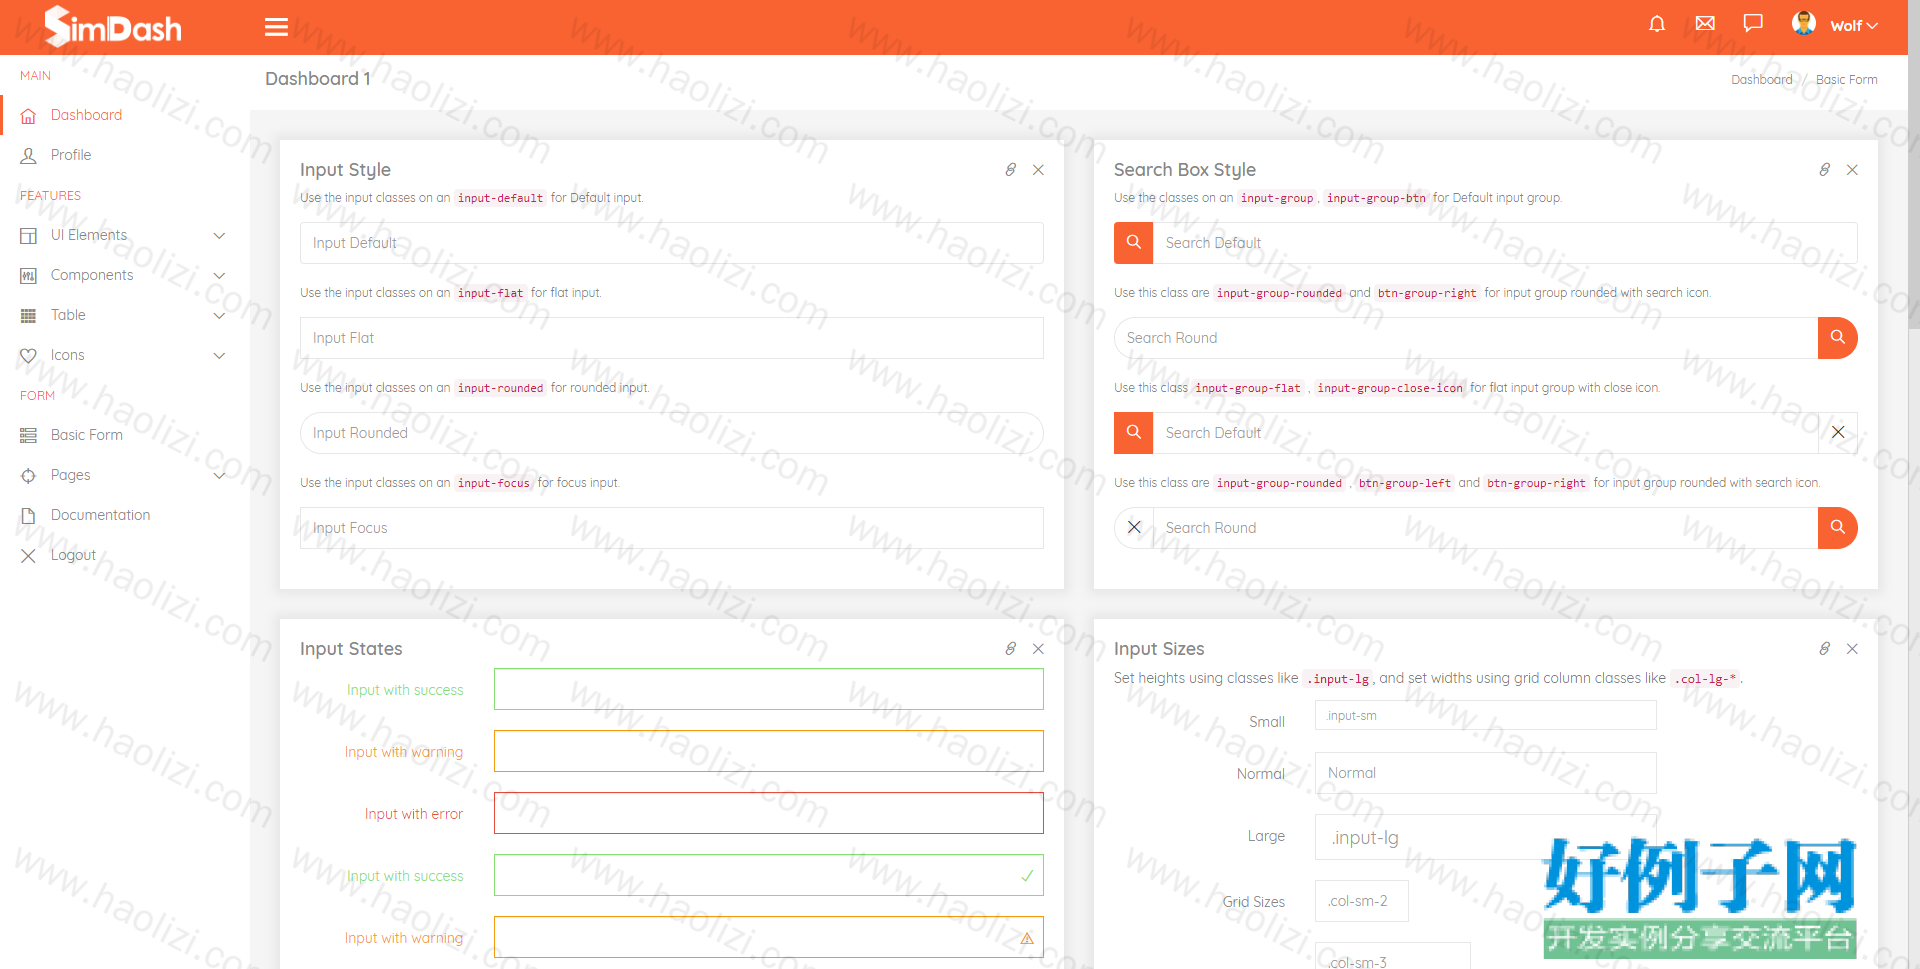Click the Pages diamond icon
1920x969 pixels.
click(x=28, y=476)
